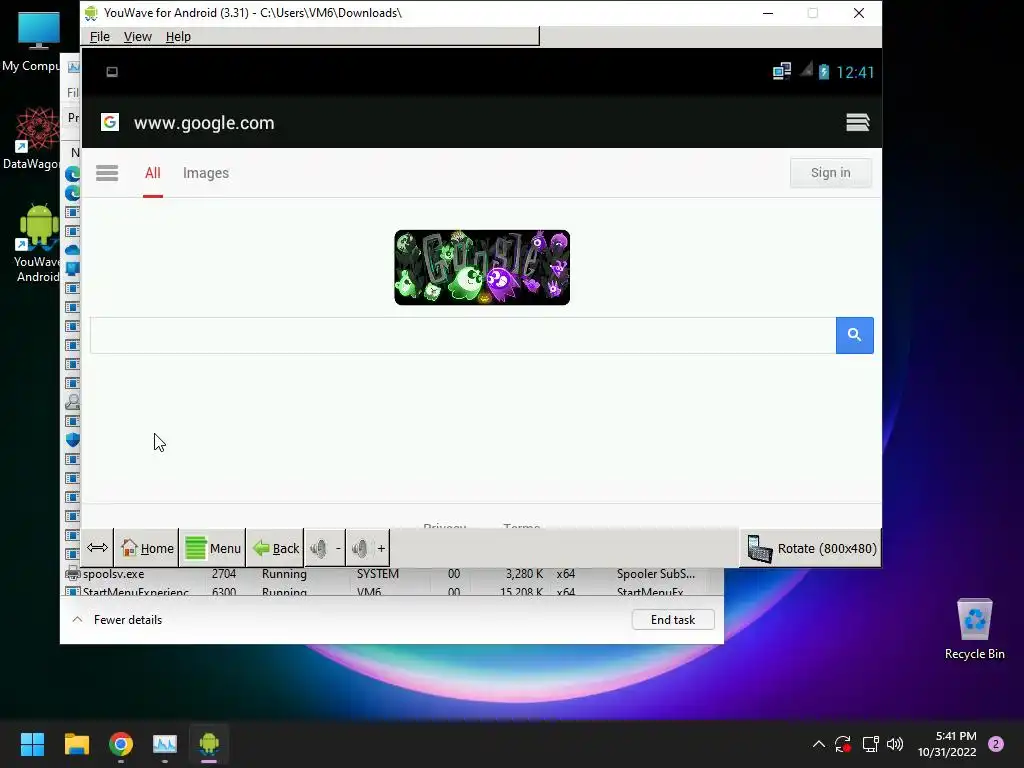This screenshot has width=1024, height=768.
Task: Open the File menu in YouWave
Action: pyautogui.click(x=99, y=37)
